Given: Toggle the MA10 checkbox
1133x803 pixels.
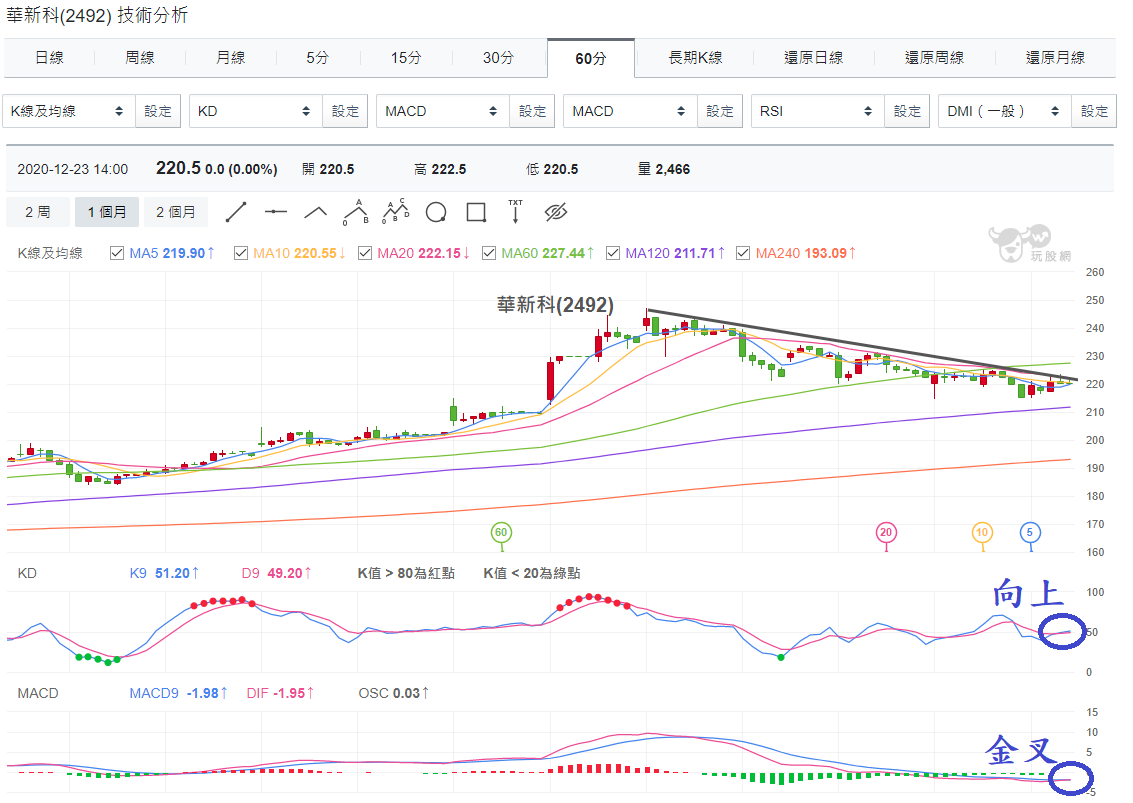Looking at the screenshot, I should (x=241, y=253).
